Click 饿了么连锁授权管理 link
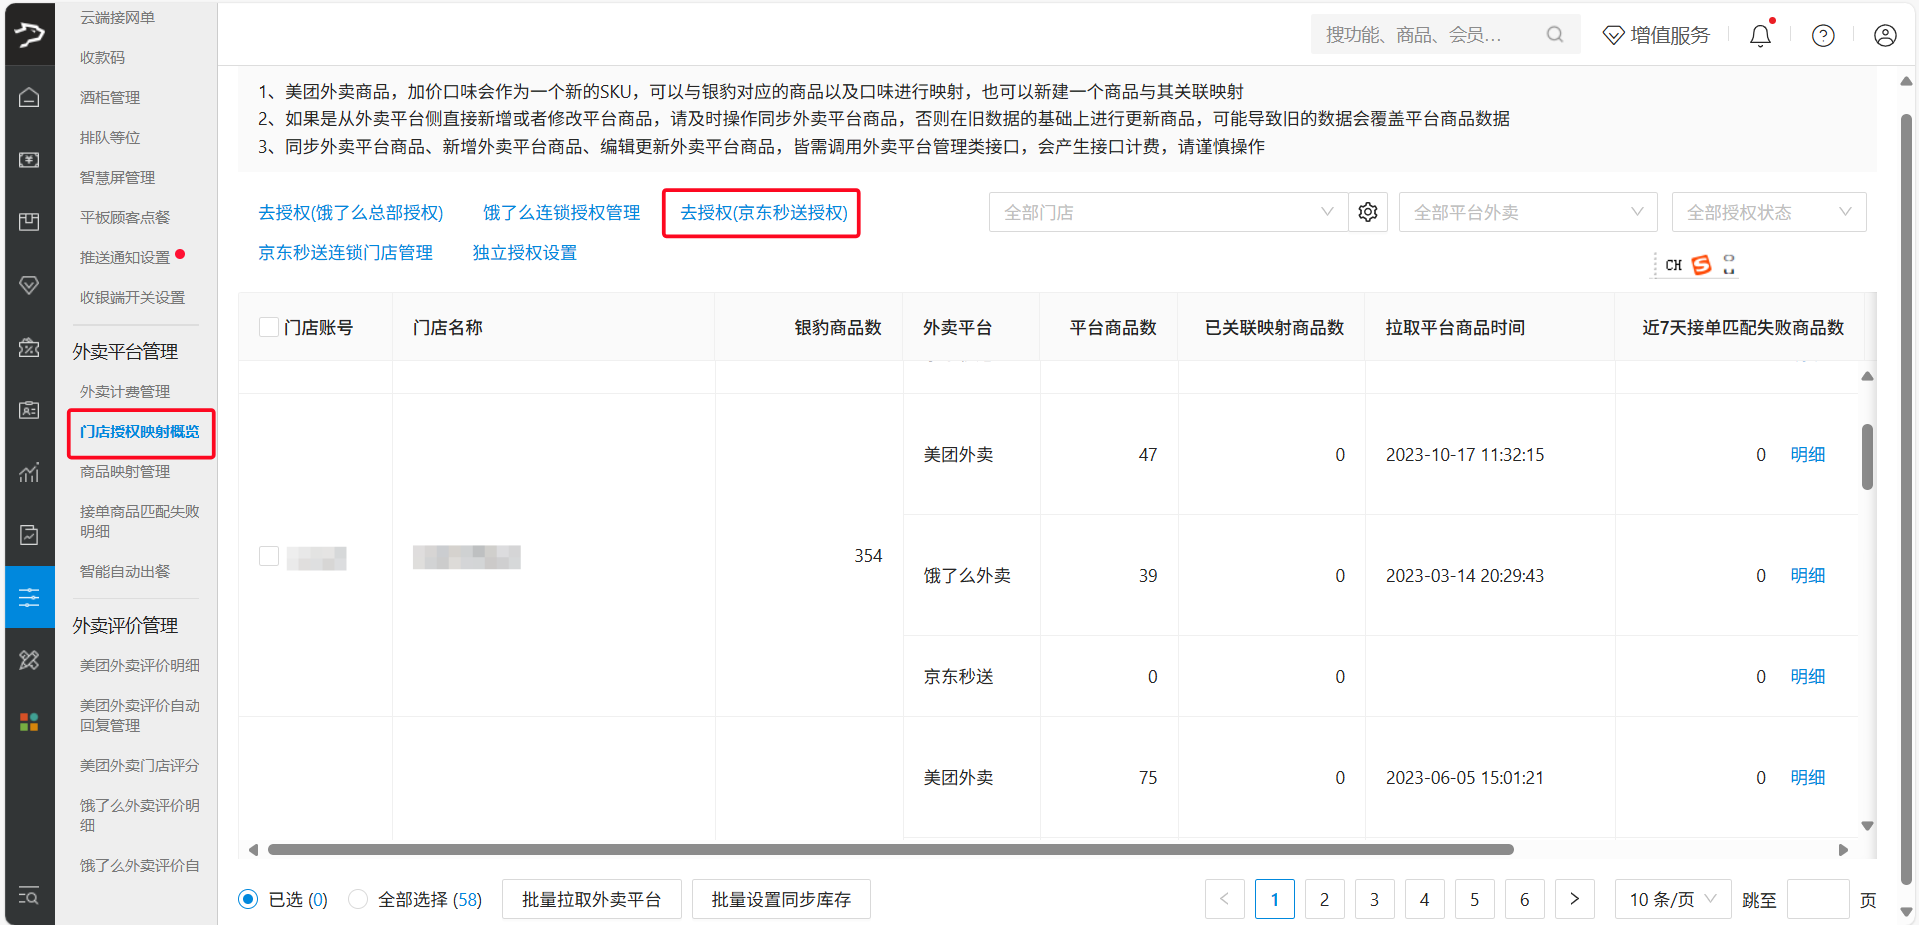Screen dimensions: 1919x925 561,213
